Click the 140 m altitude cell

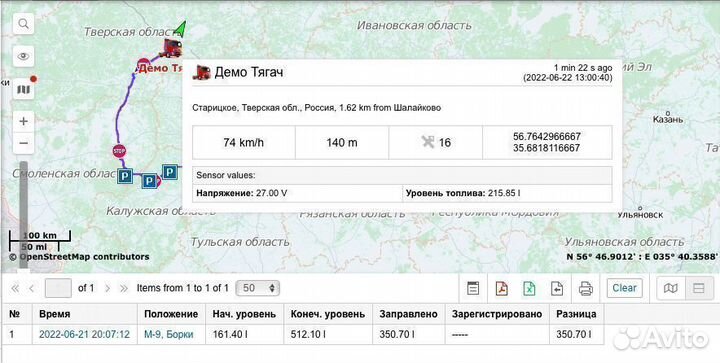342,143
